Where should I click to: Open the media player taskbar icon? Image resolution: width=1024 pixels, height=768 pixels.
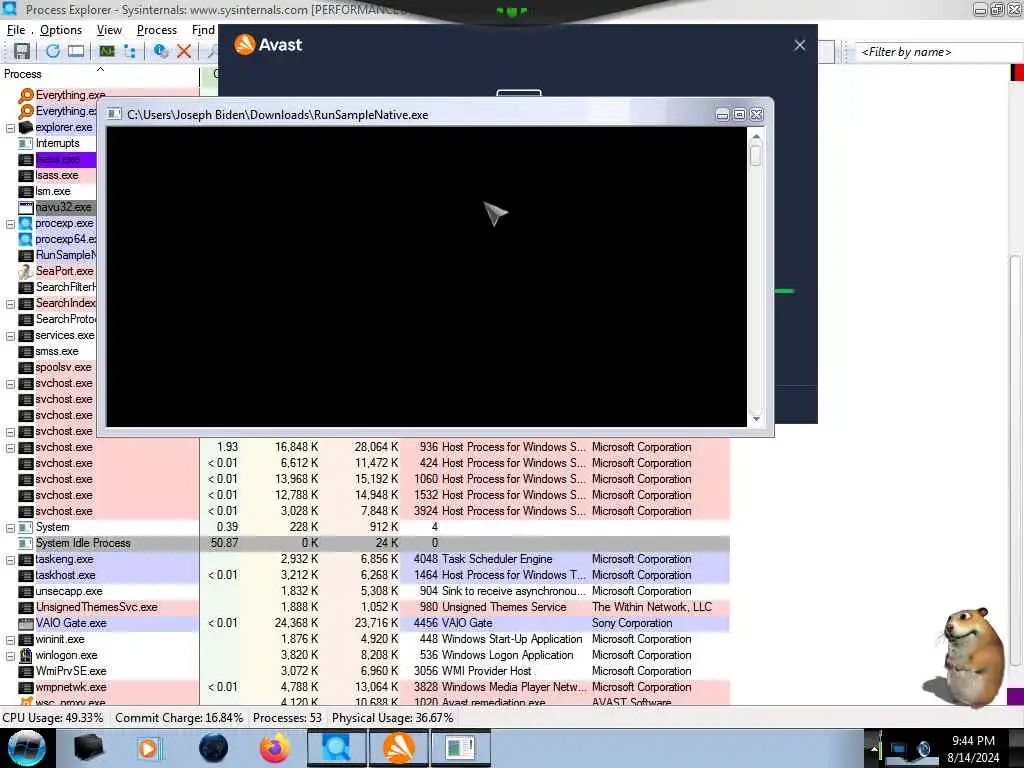click(x=149, y=748)
